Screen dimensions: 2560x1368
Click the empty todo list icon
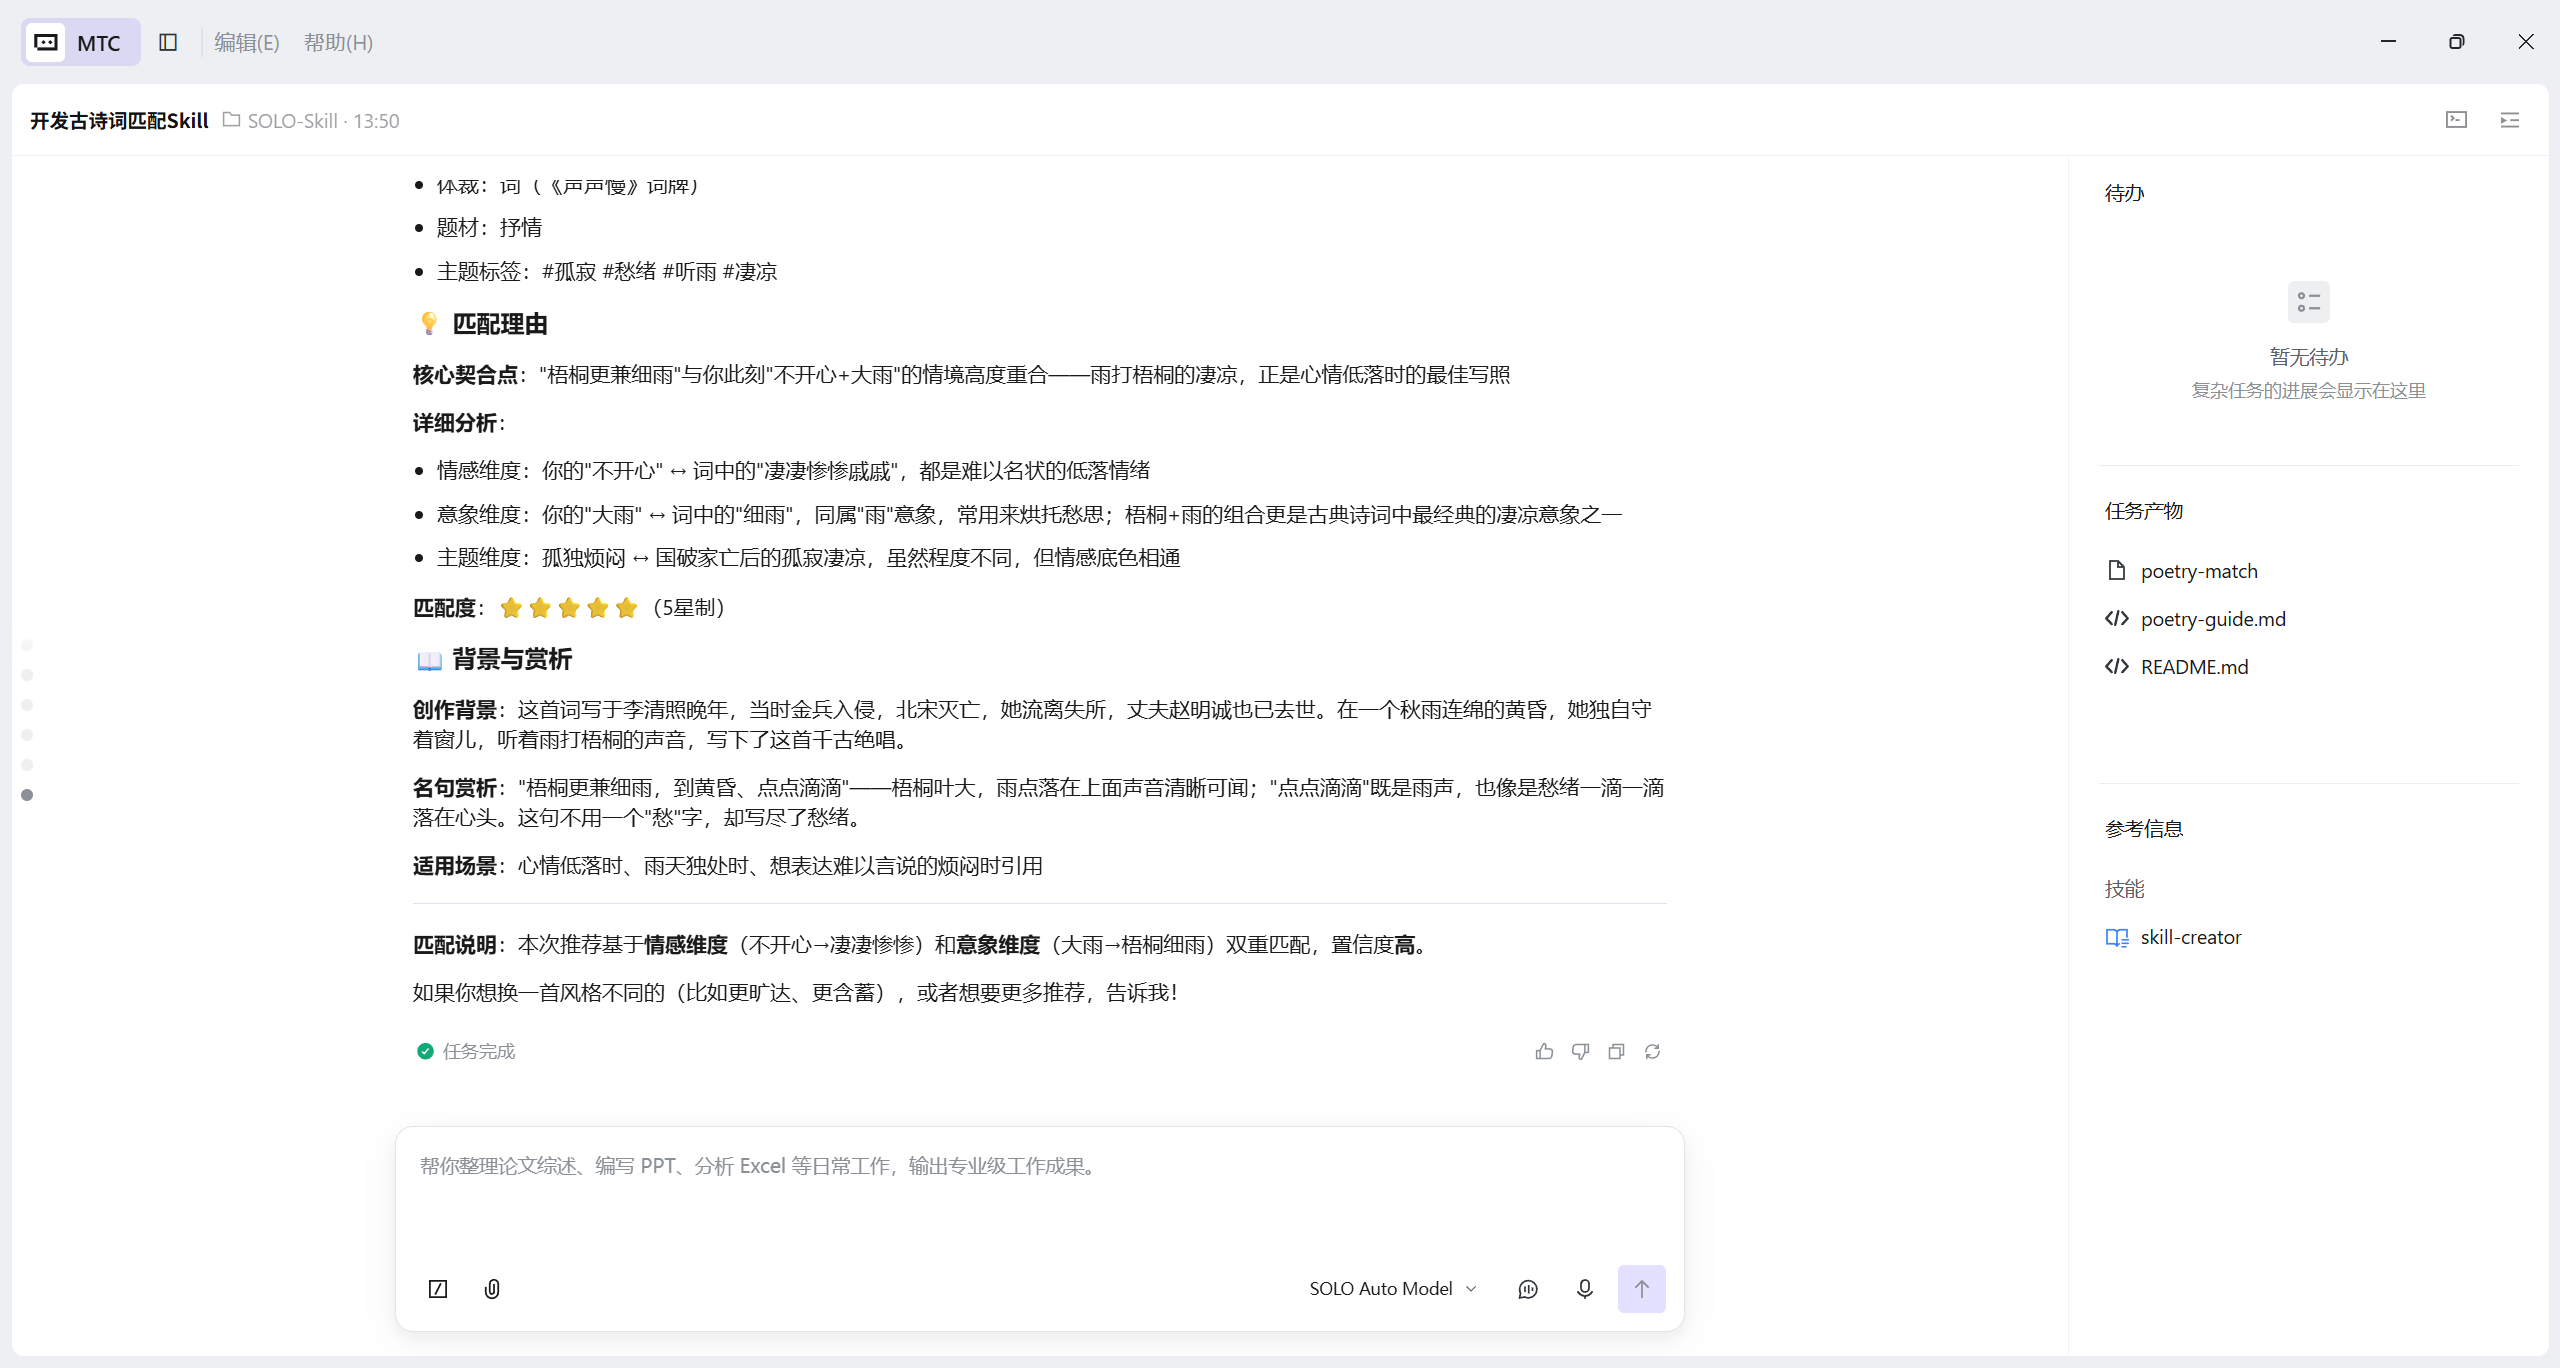pos(2308,302)
